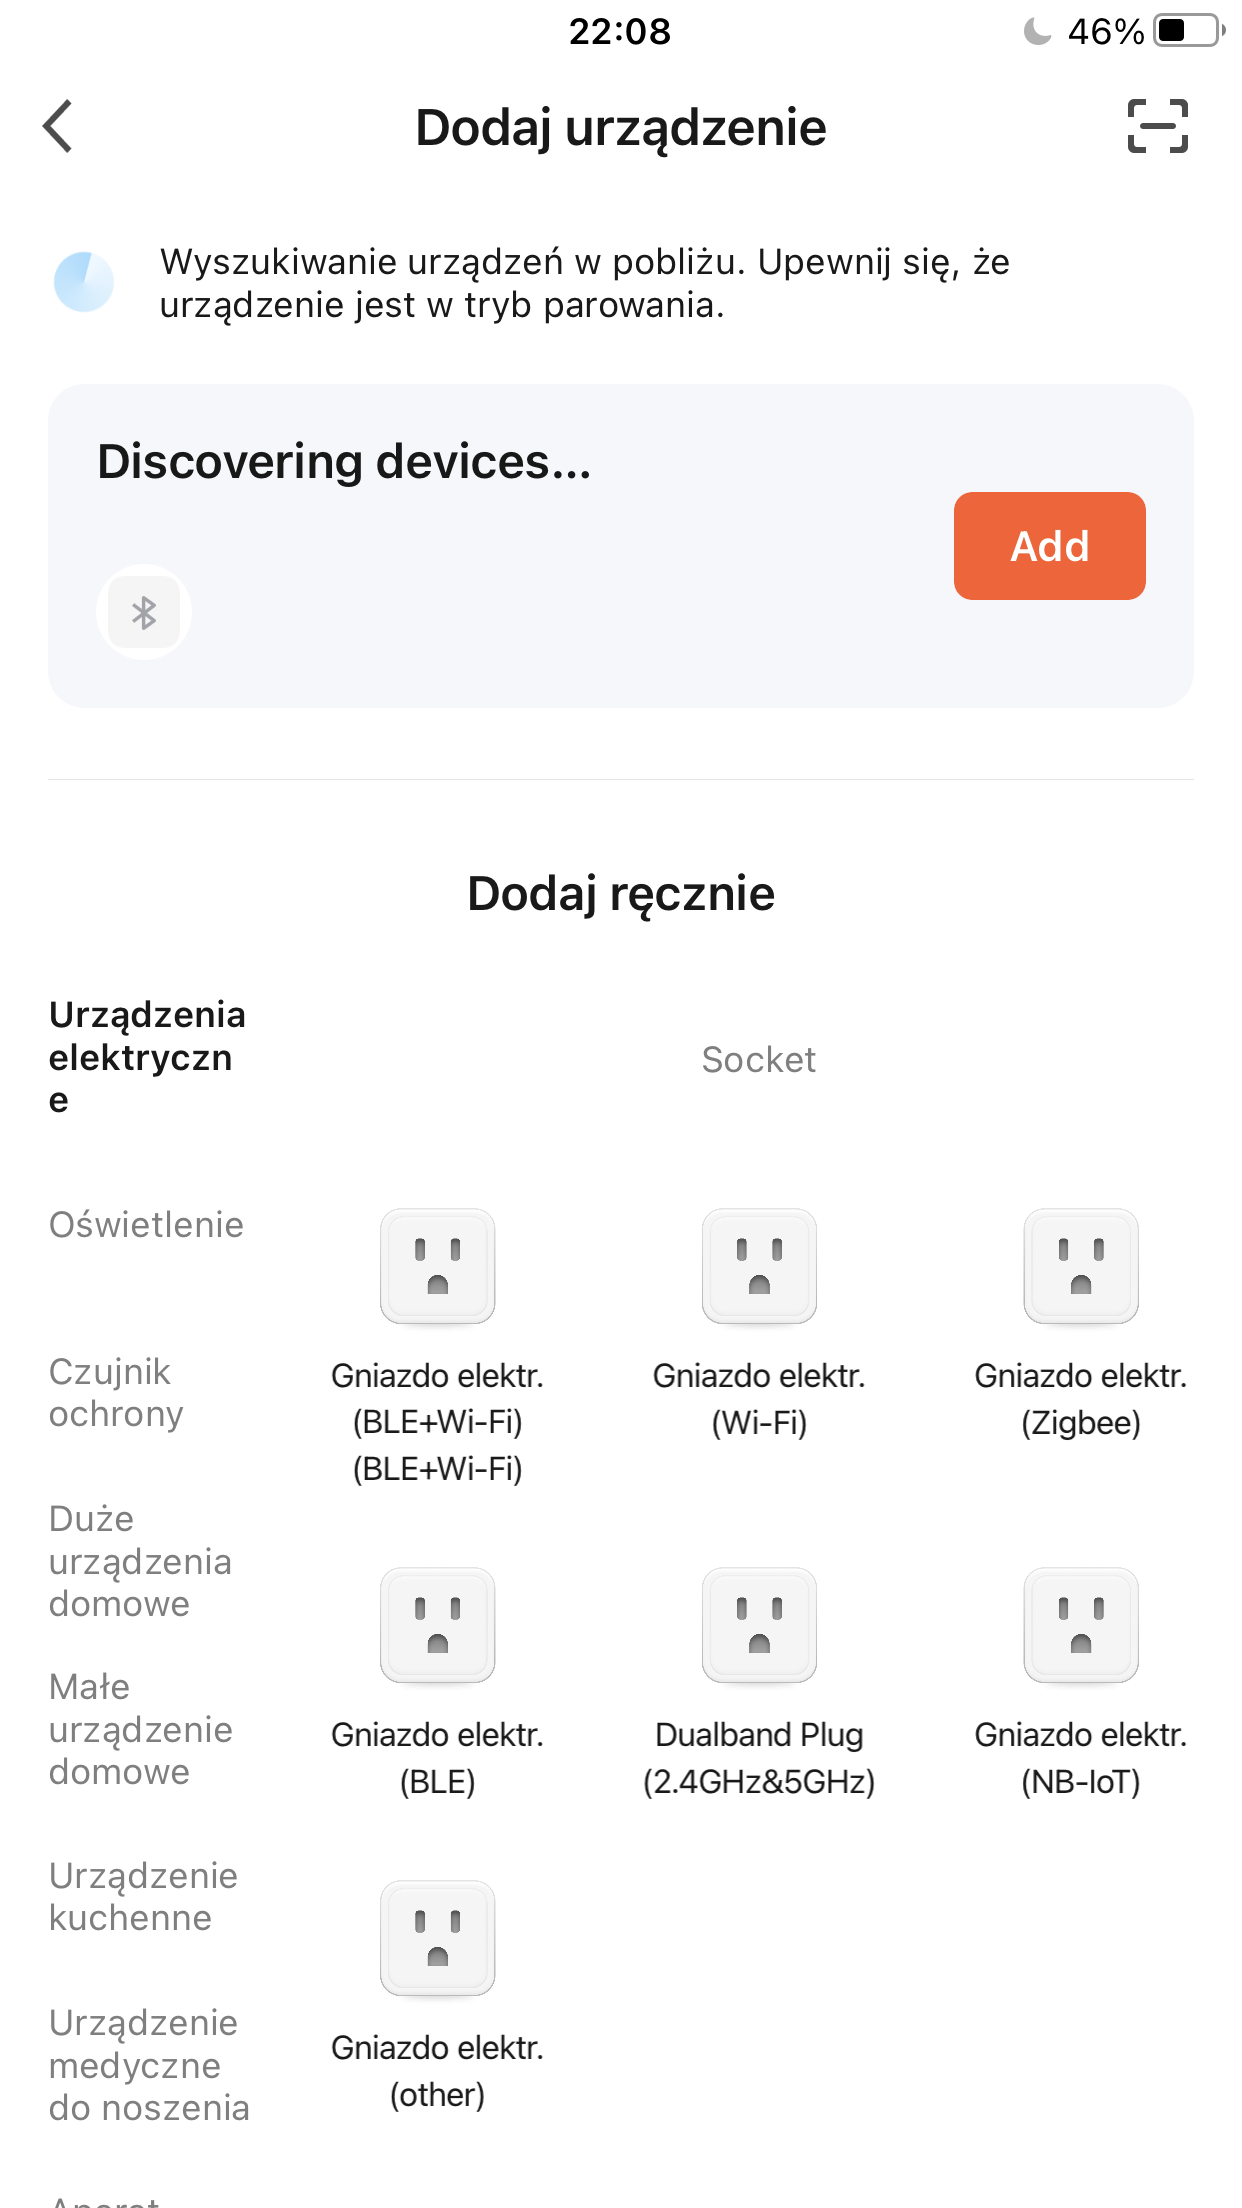Switch to Oświetlenie category
This screenshot has height=2208, width=1242.
pos(146,1225)
